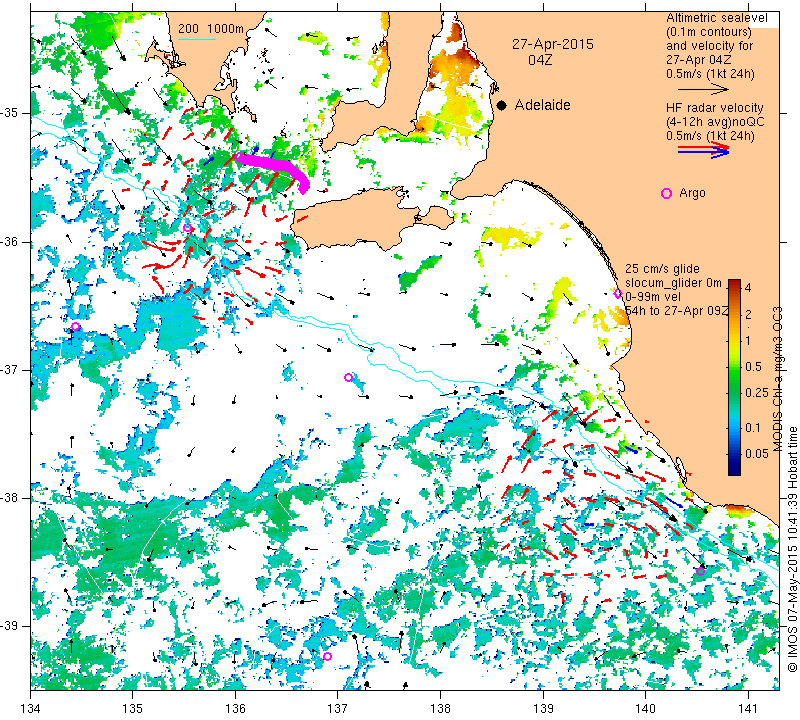Screen dimensions: 800x720
Task: Click the longitude axis label "141"
Action: tap(748, 709)
